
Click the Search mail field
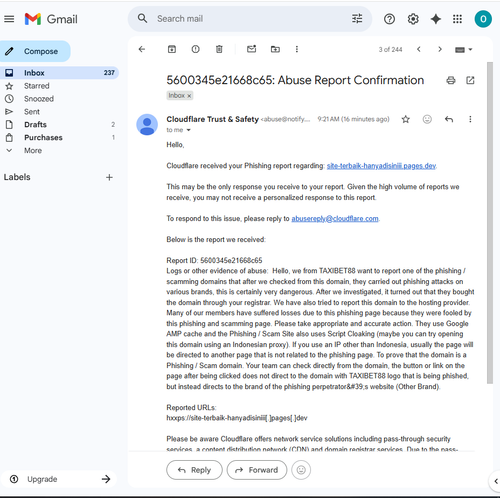[250, 19]
